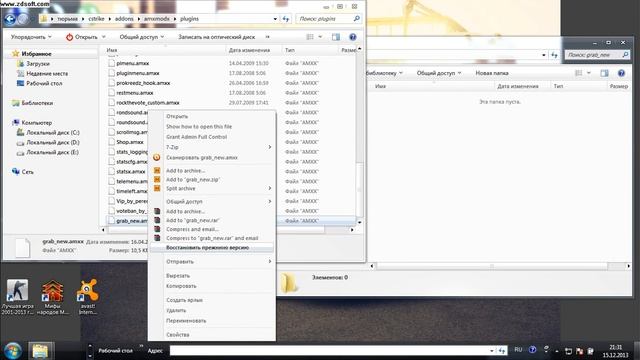Click help icon in grab_new window
Screen dimensions: 640x360
point(621,73)
